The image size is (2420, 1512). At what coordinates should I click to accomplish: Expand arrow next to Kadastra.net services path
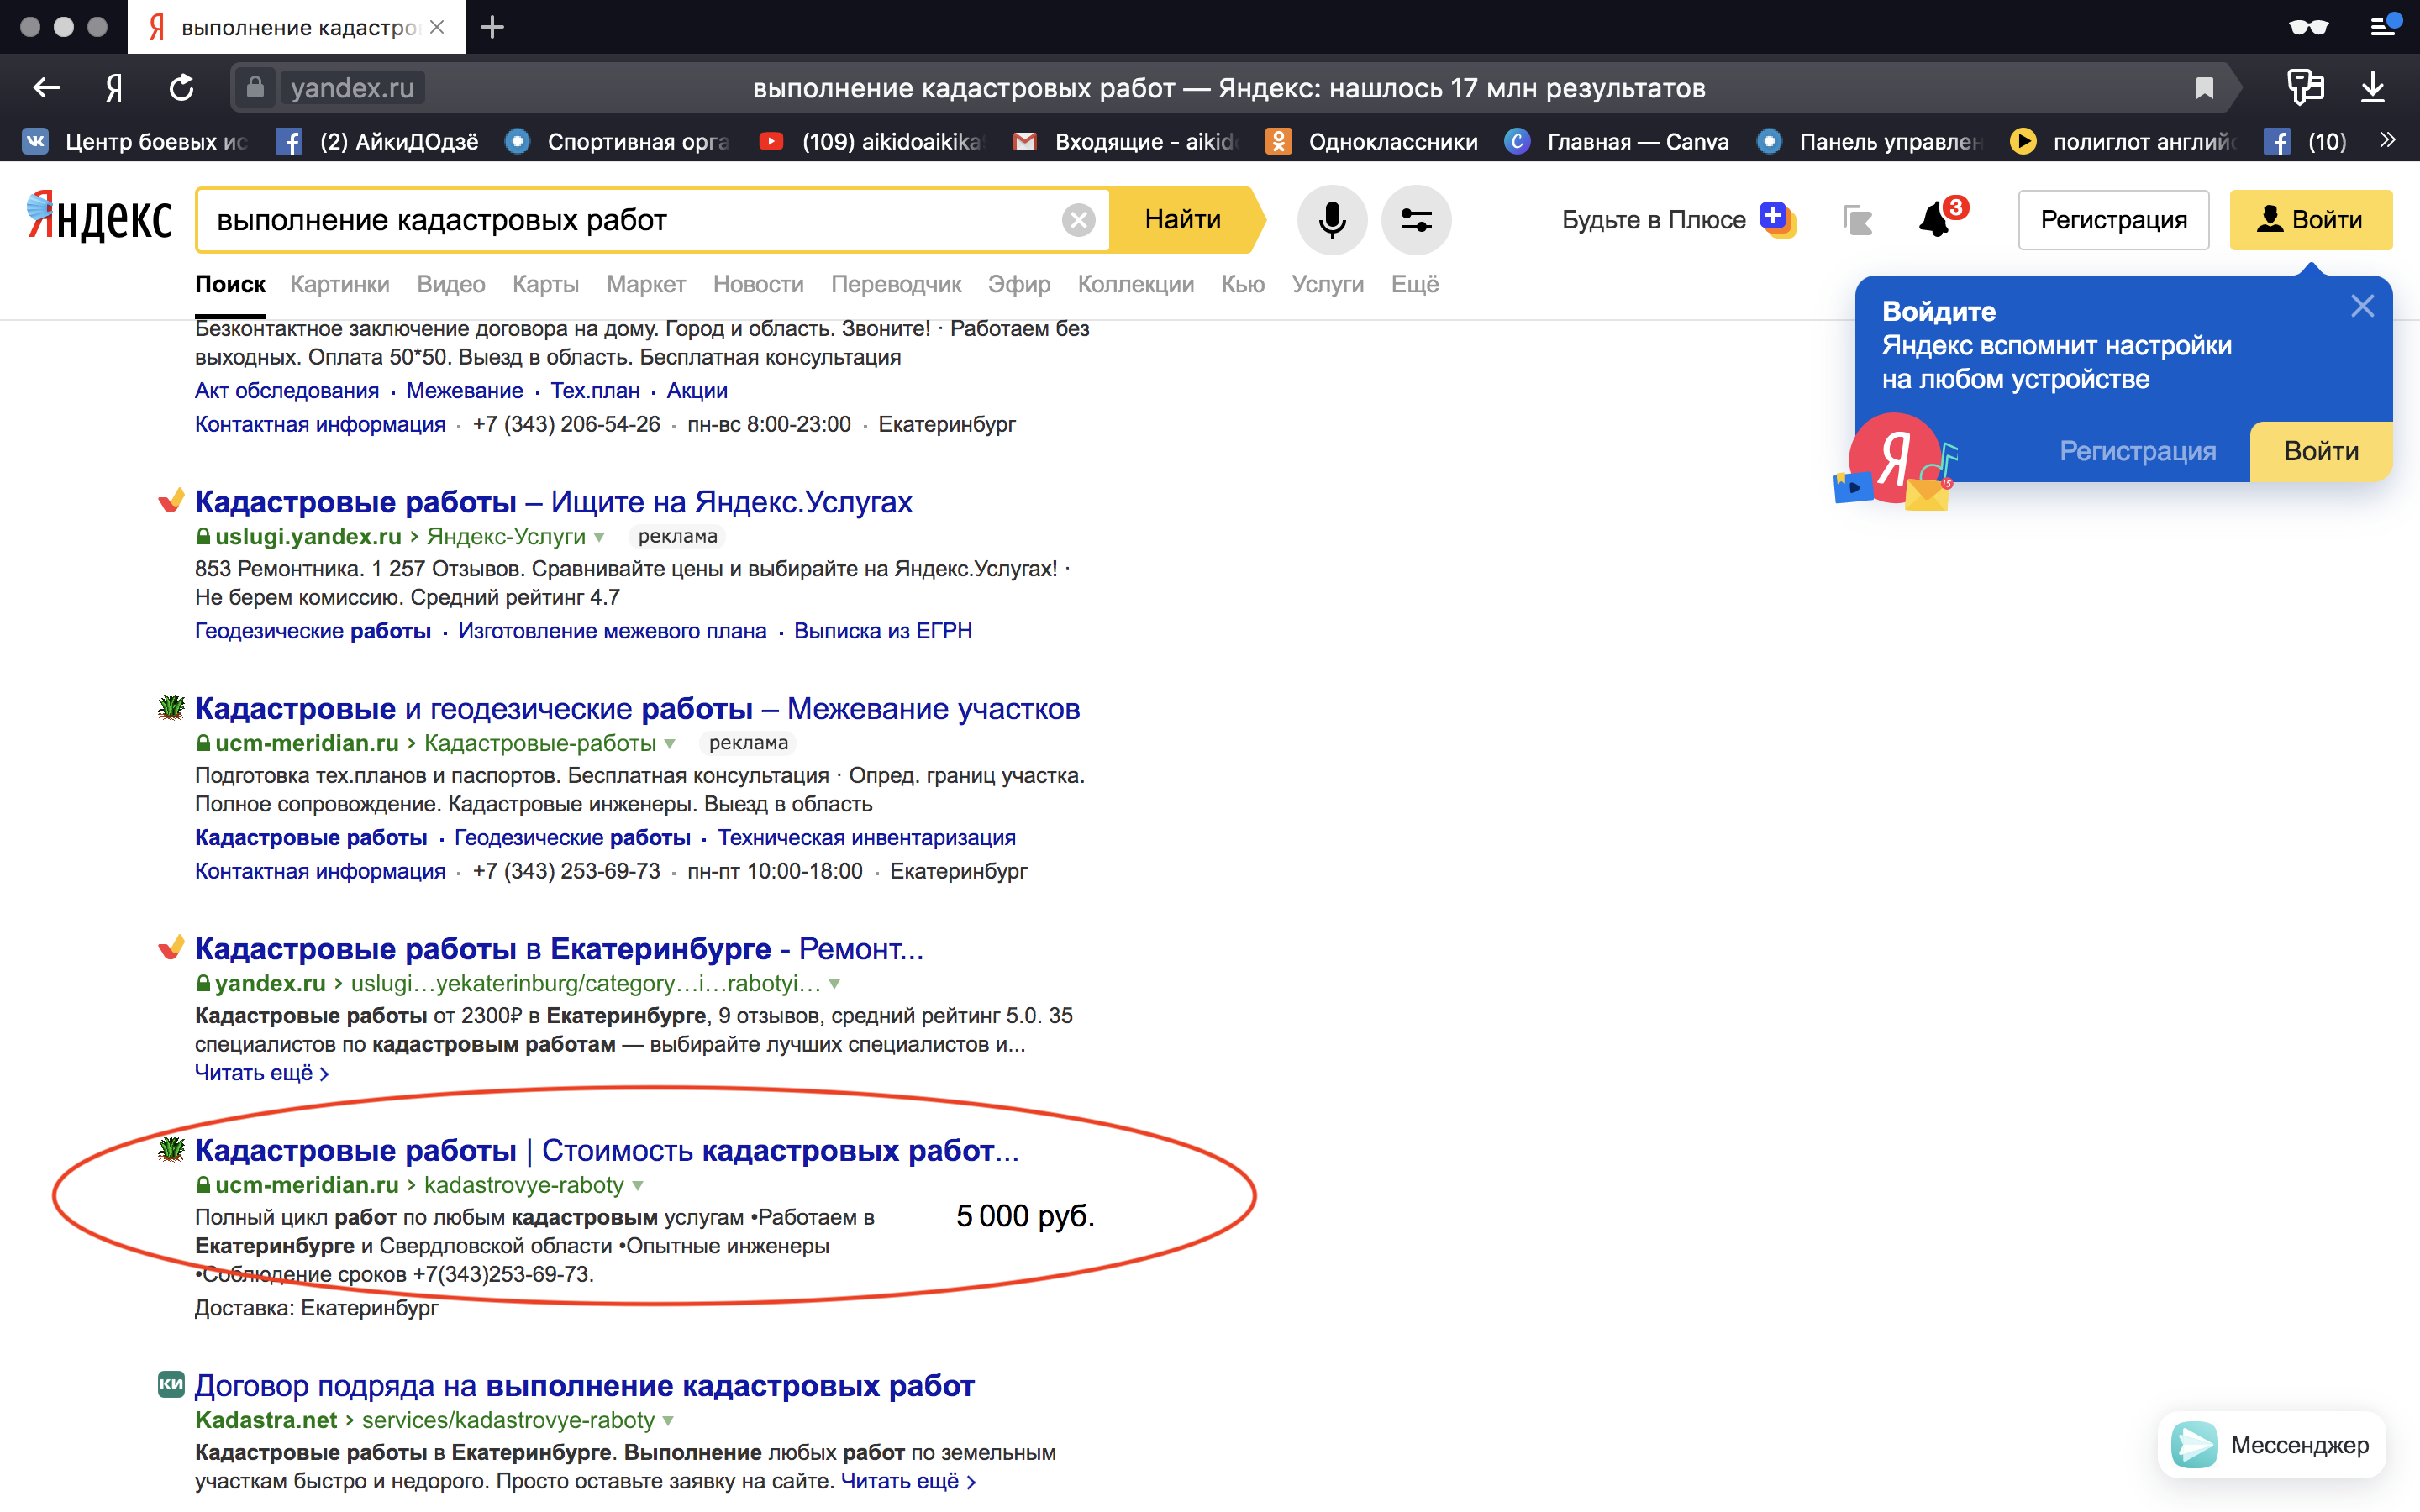tap(668, 1421)
